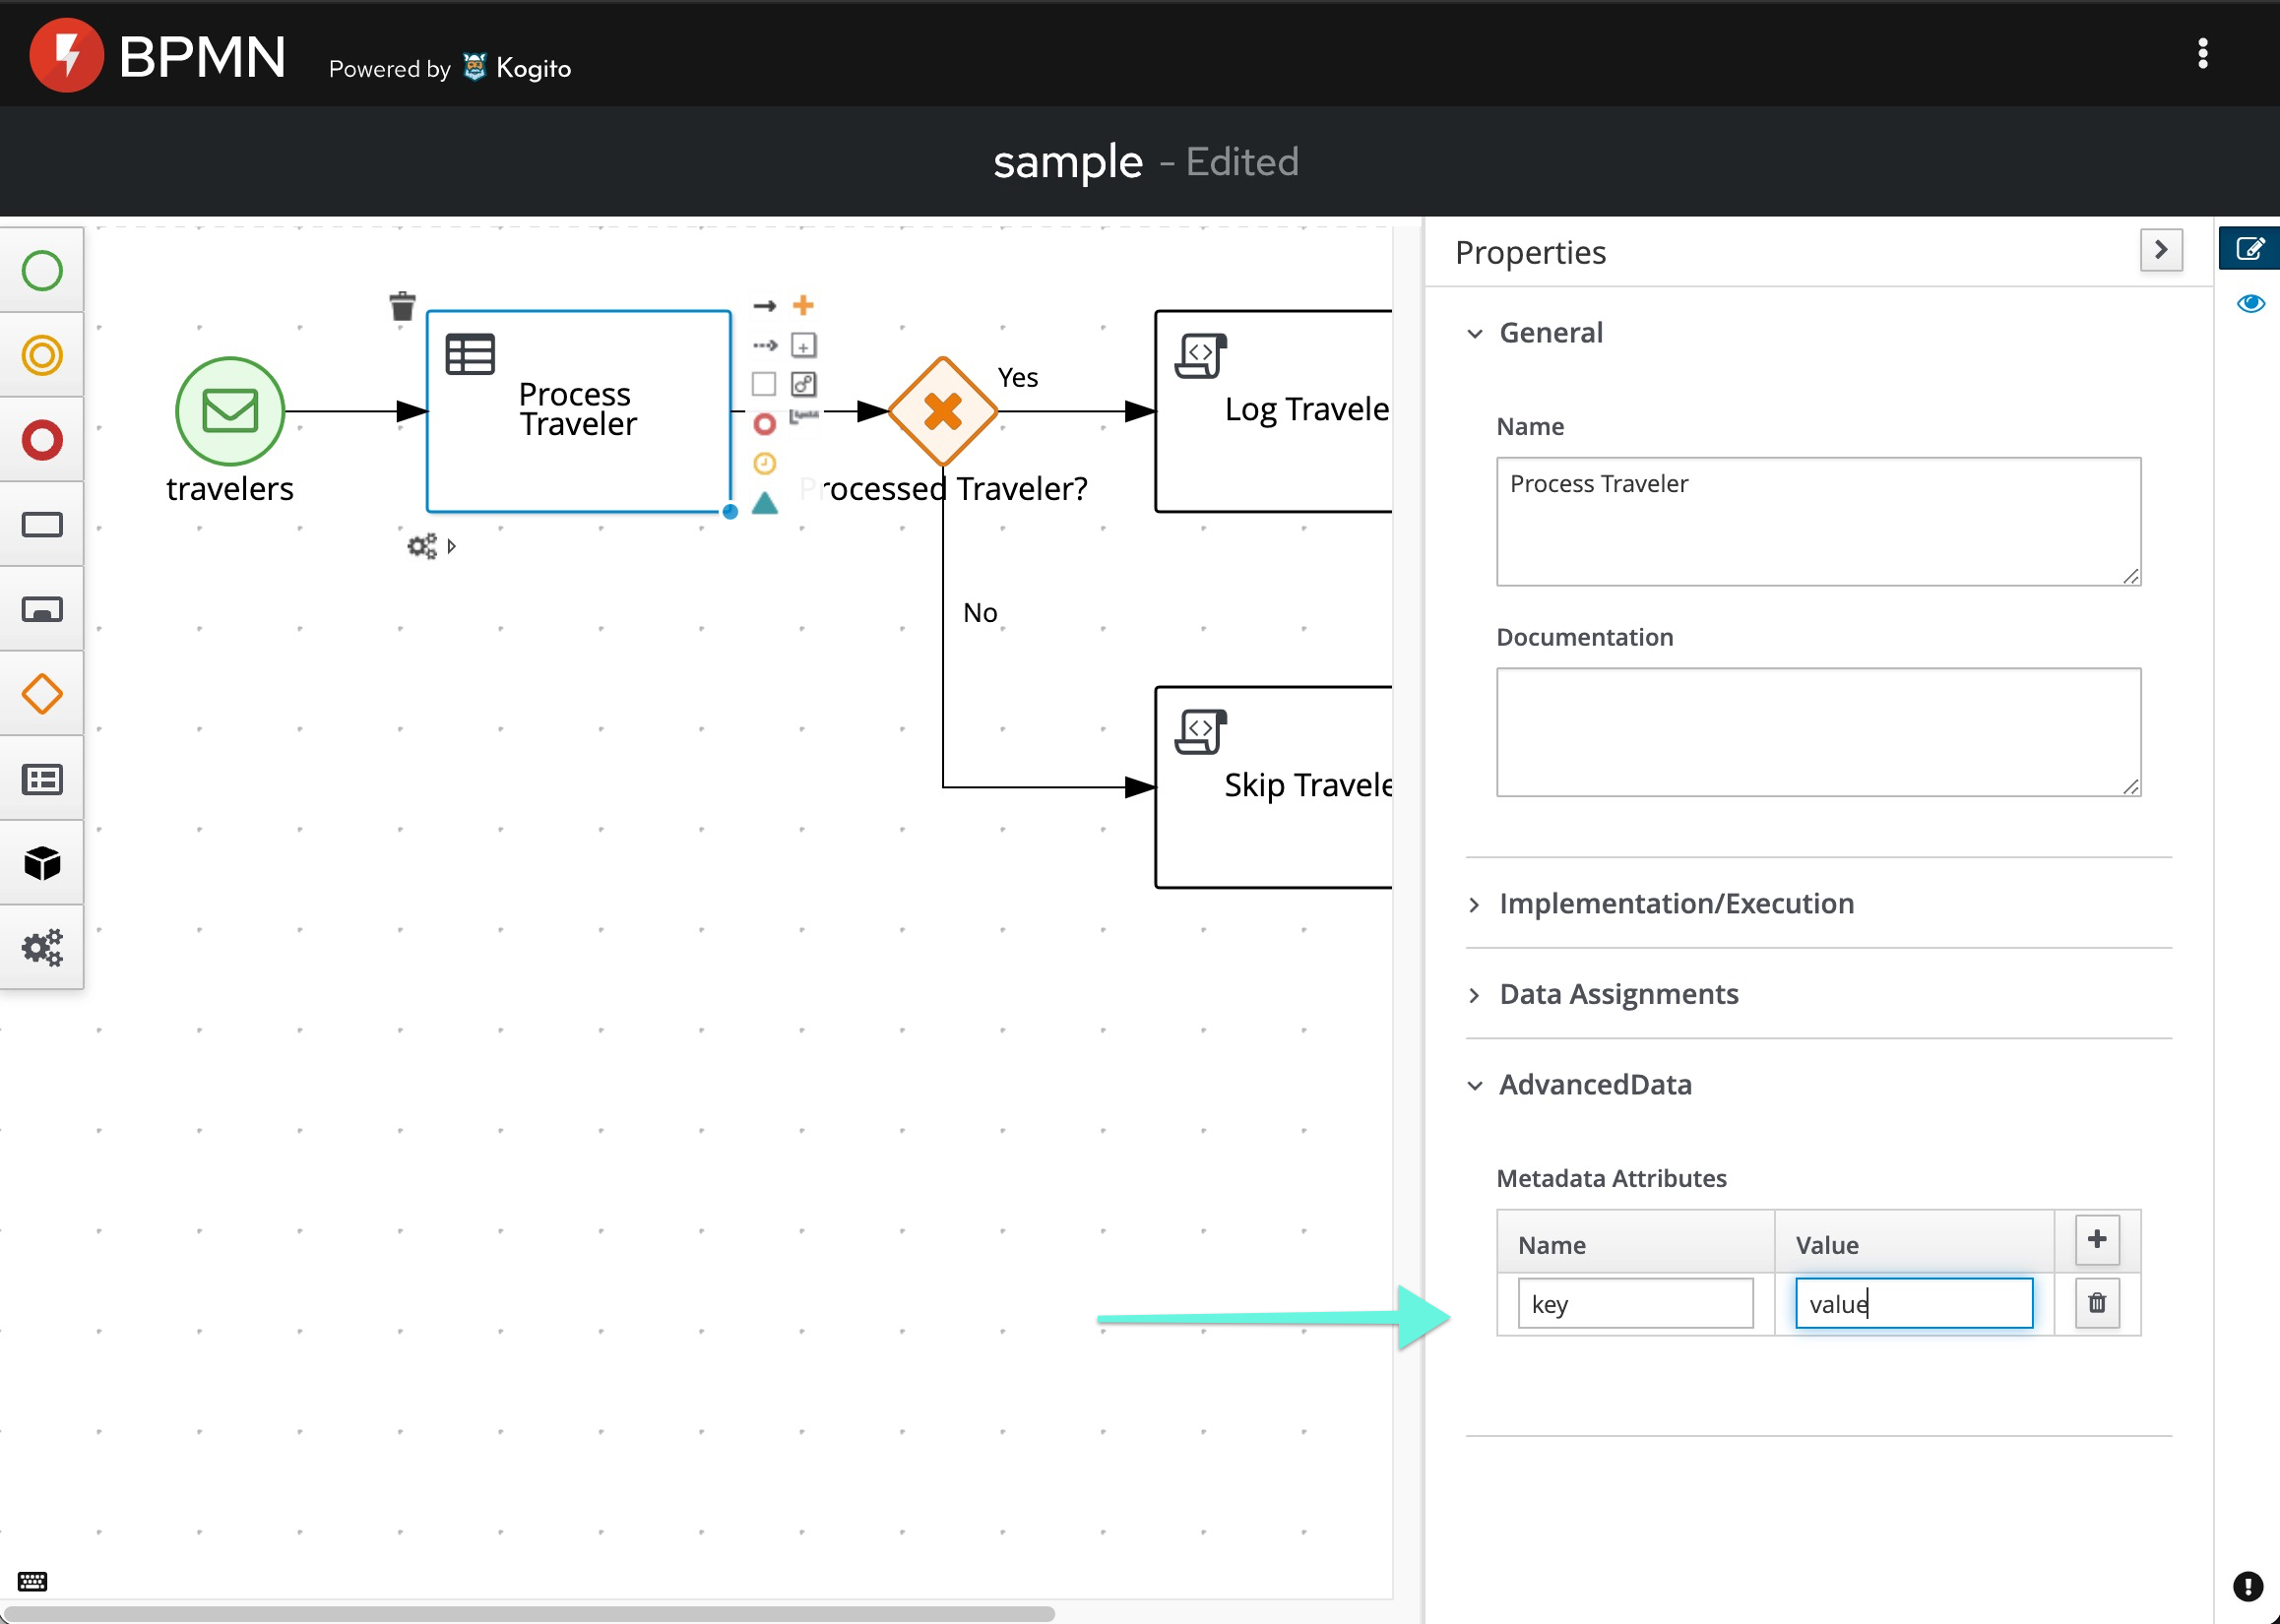Collapse the AdvancedData section

point(1594,1085)
